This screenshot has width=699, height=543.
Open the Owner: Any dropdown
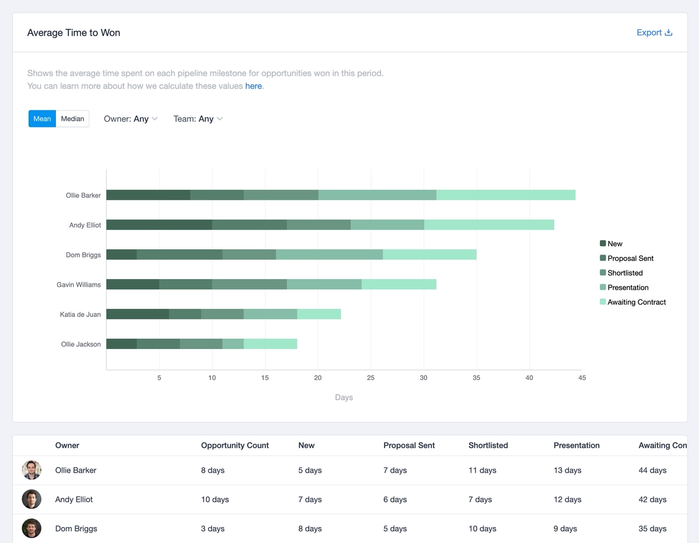pyautogui.click(x=131, y=119)
